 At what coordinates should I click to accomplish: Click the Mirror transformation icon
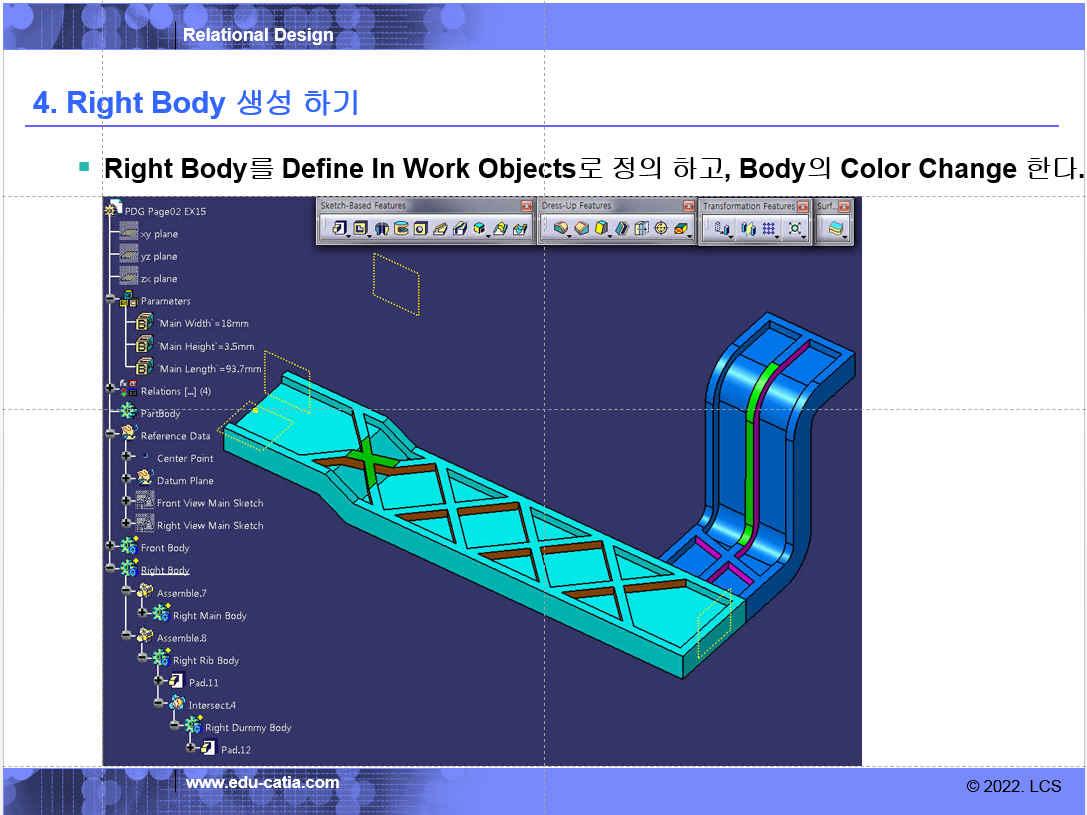point(748,229)
